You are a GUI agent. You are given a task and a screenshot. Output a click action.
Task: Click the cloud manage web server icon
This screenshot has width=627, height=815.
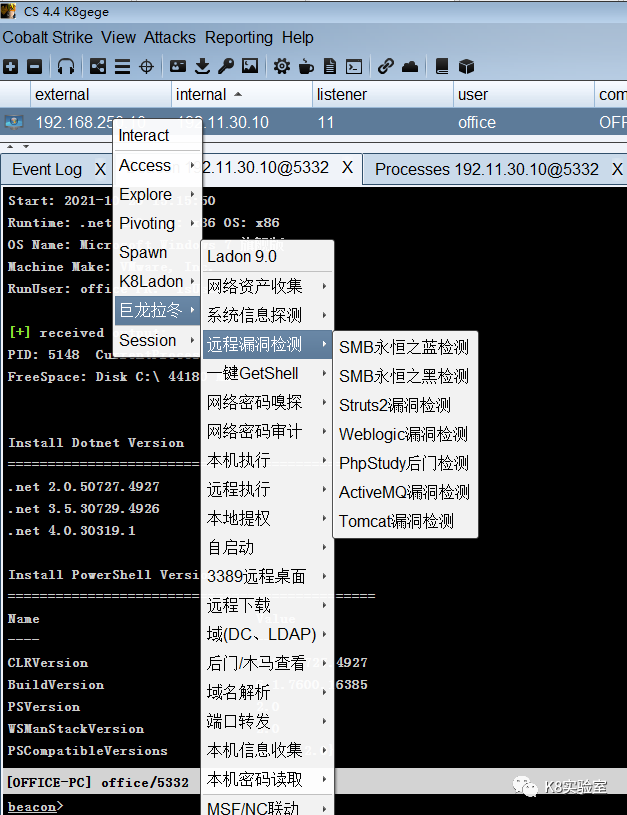point(410,67)
